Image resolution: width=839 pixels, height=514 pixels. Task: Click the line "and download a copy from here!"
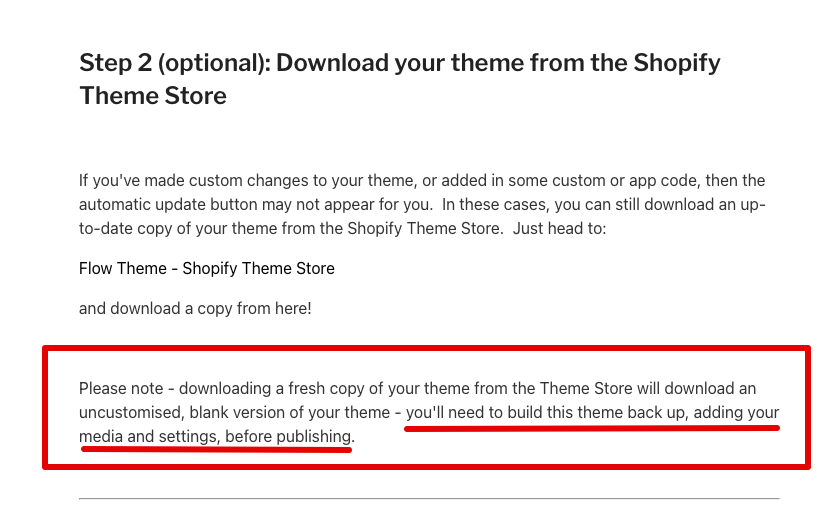(x=195, y=309)
